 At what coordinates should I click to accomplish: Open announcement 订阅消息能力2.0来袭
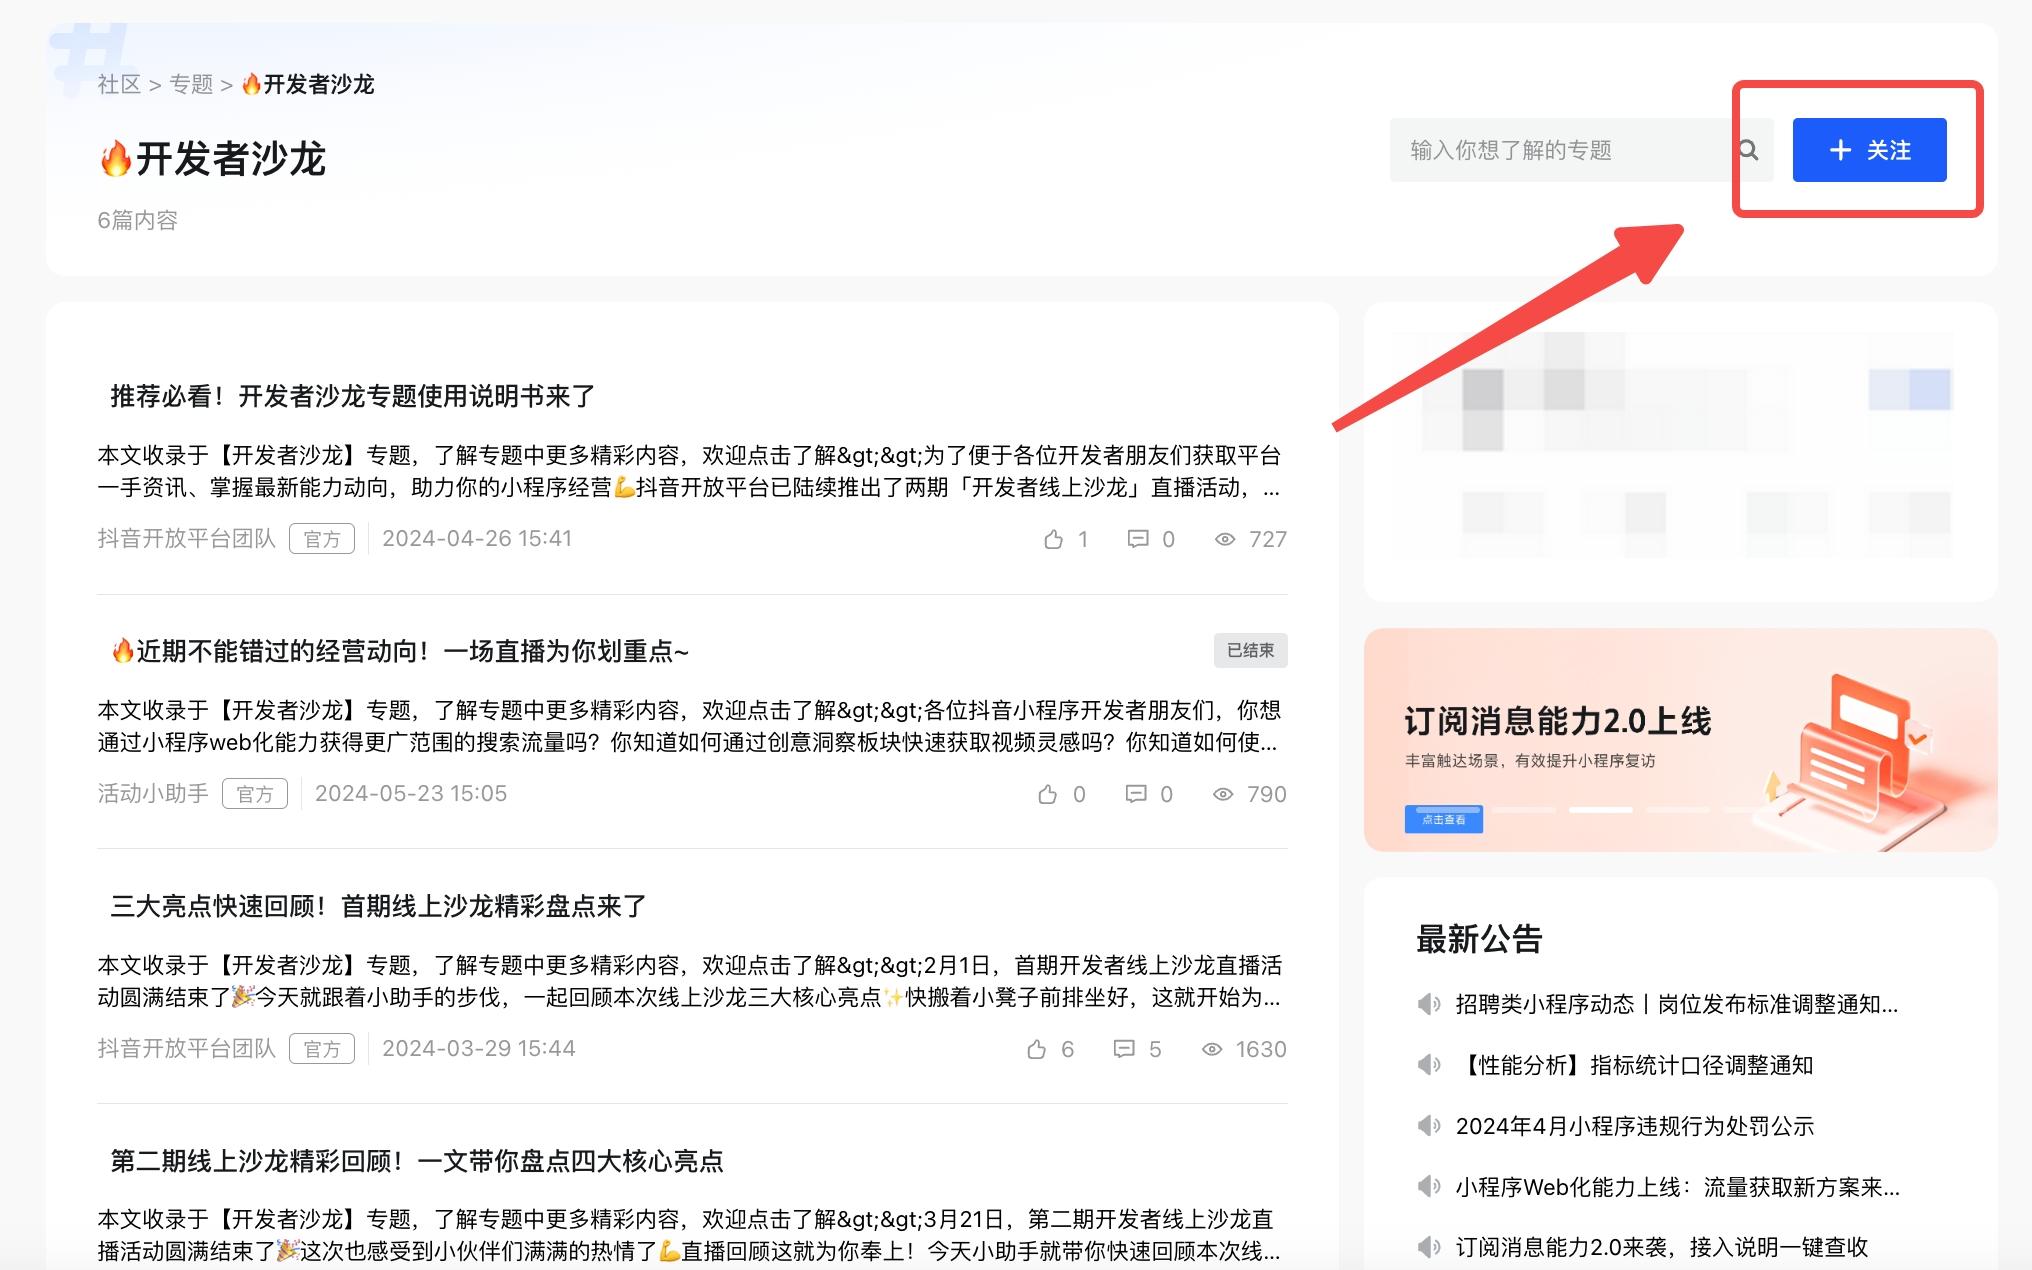1661,1247
